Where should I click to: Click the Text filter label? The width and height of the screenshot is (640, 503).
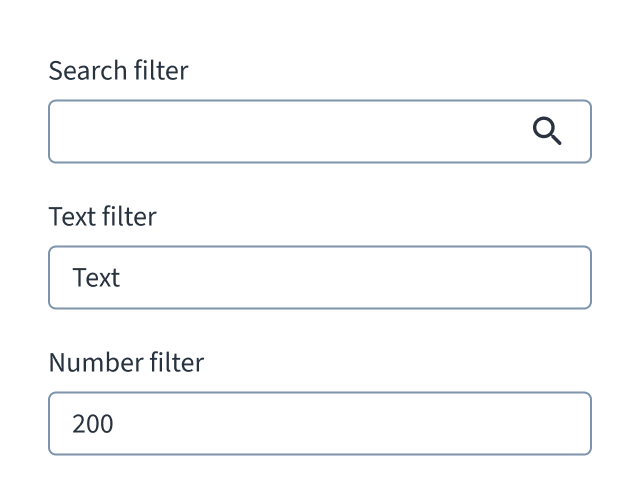(x=102, y=216)
